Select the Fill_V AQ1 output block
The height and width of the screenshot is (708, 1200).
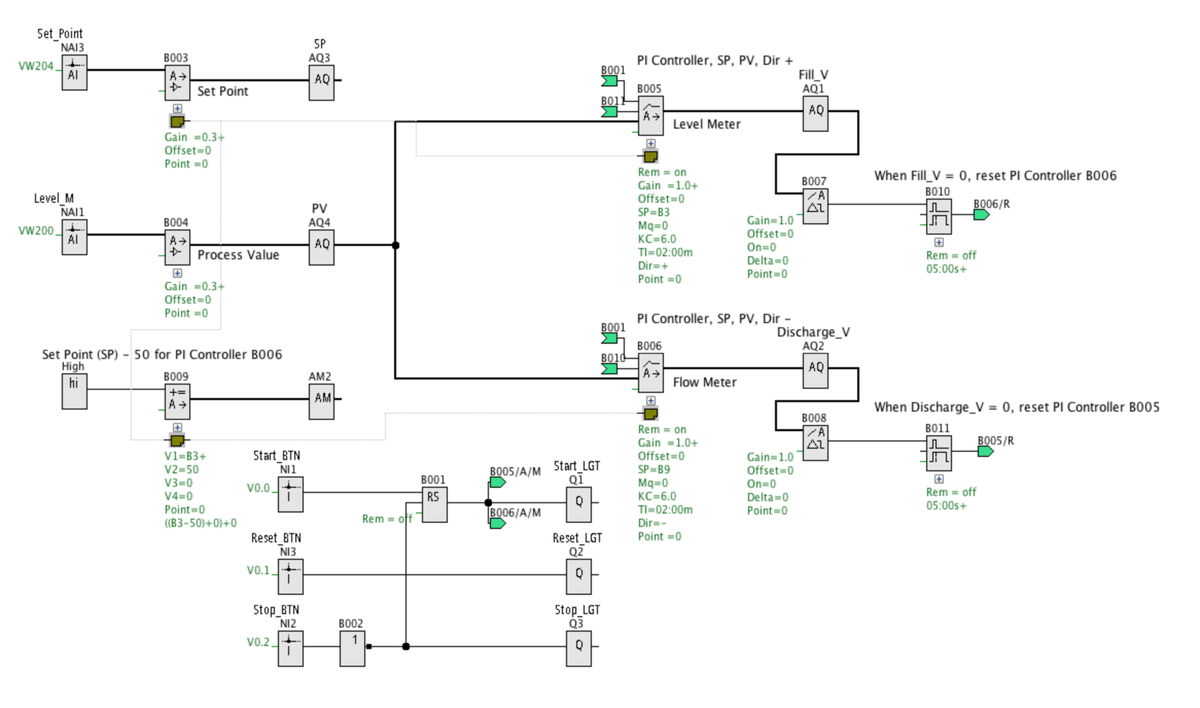tap(816, 113)
